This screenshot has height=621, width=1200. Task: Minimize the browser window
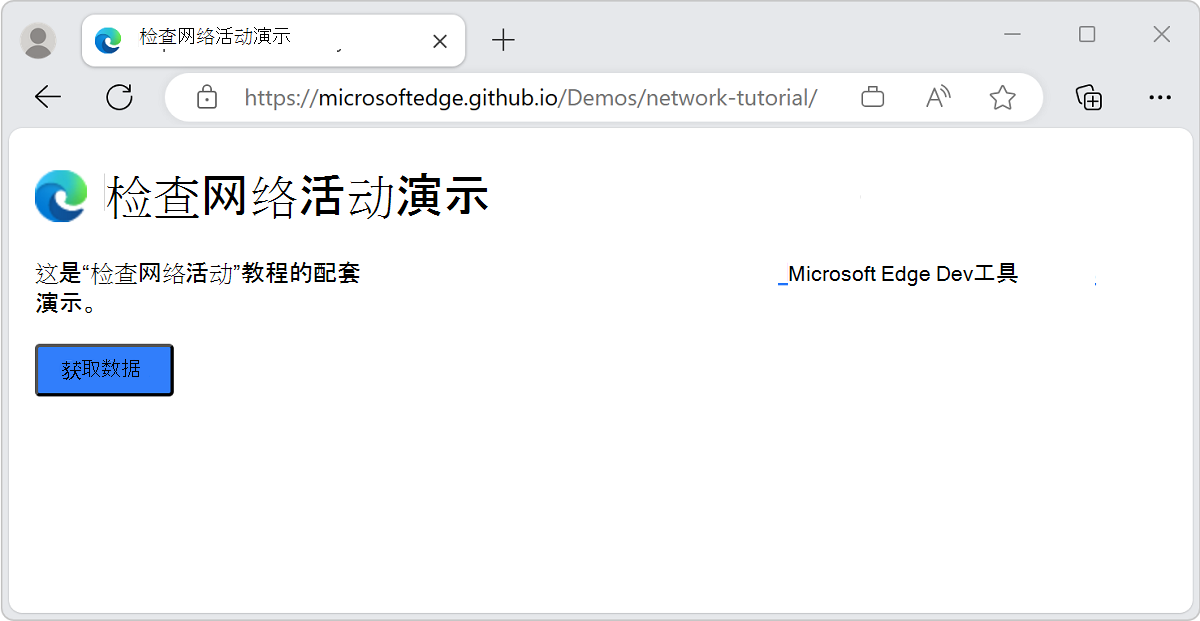(1012, 34)
